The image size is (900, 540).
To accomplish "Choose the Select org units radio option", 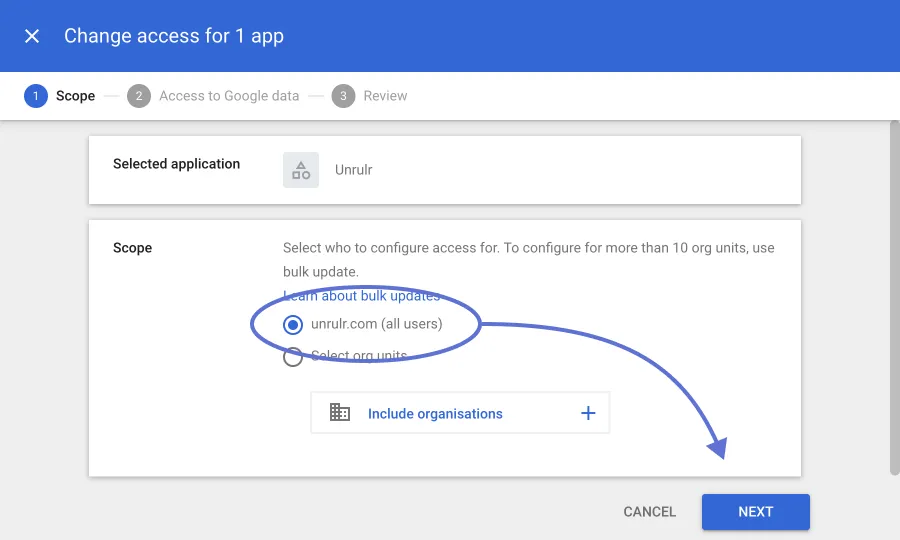I will (293, 357).
